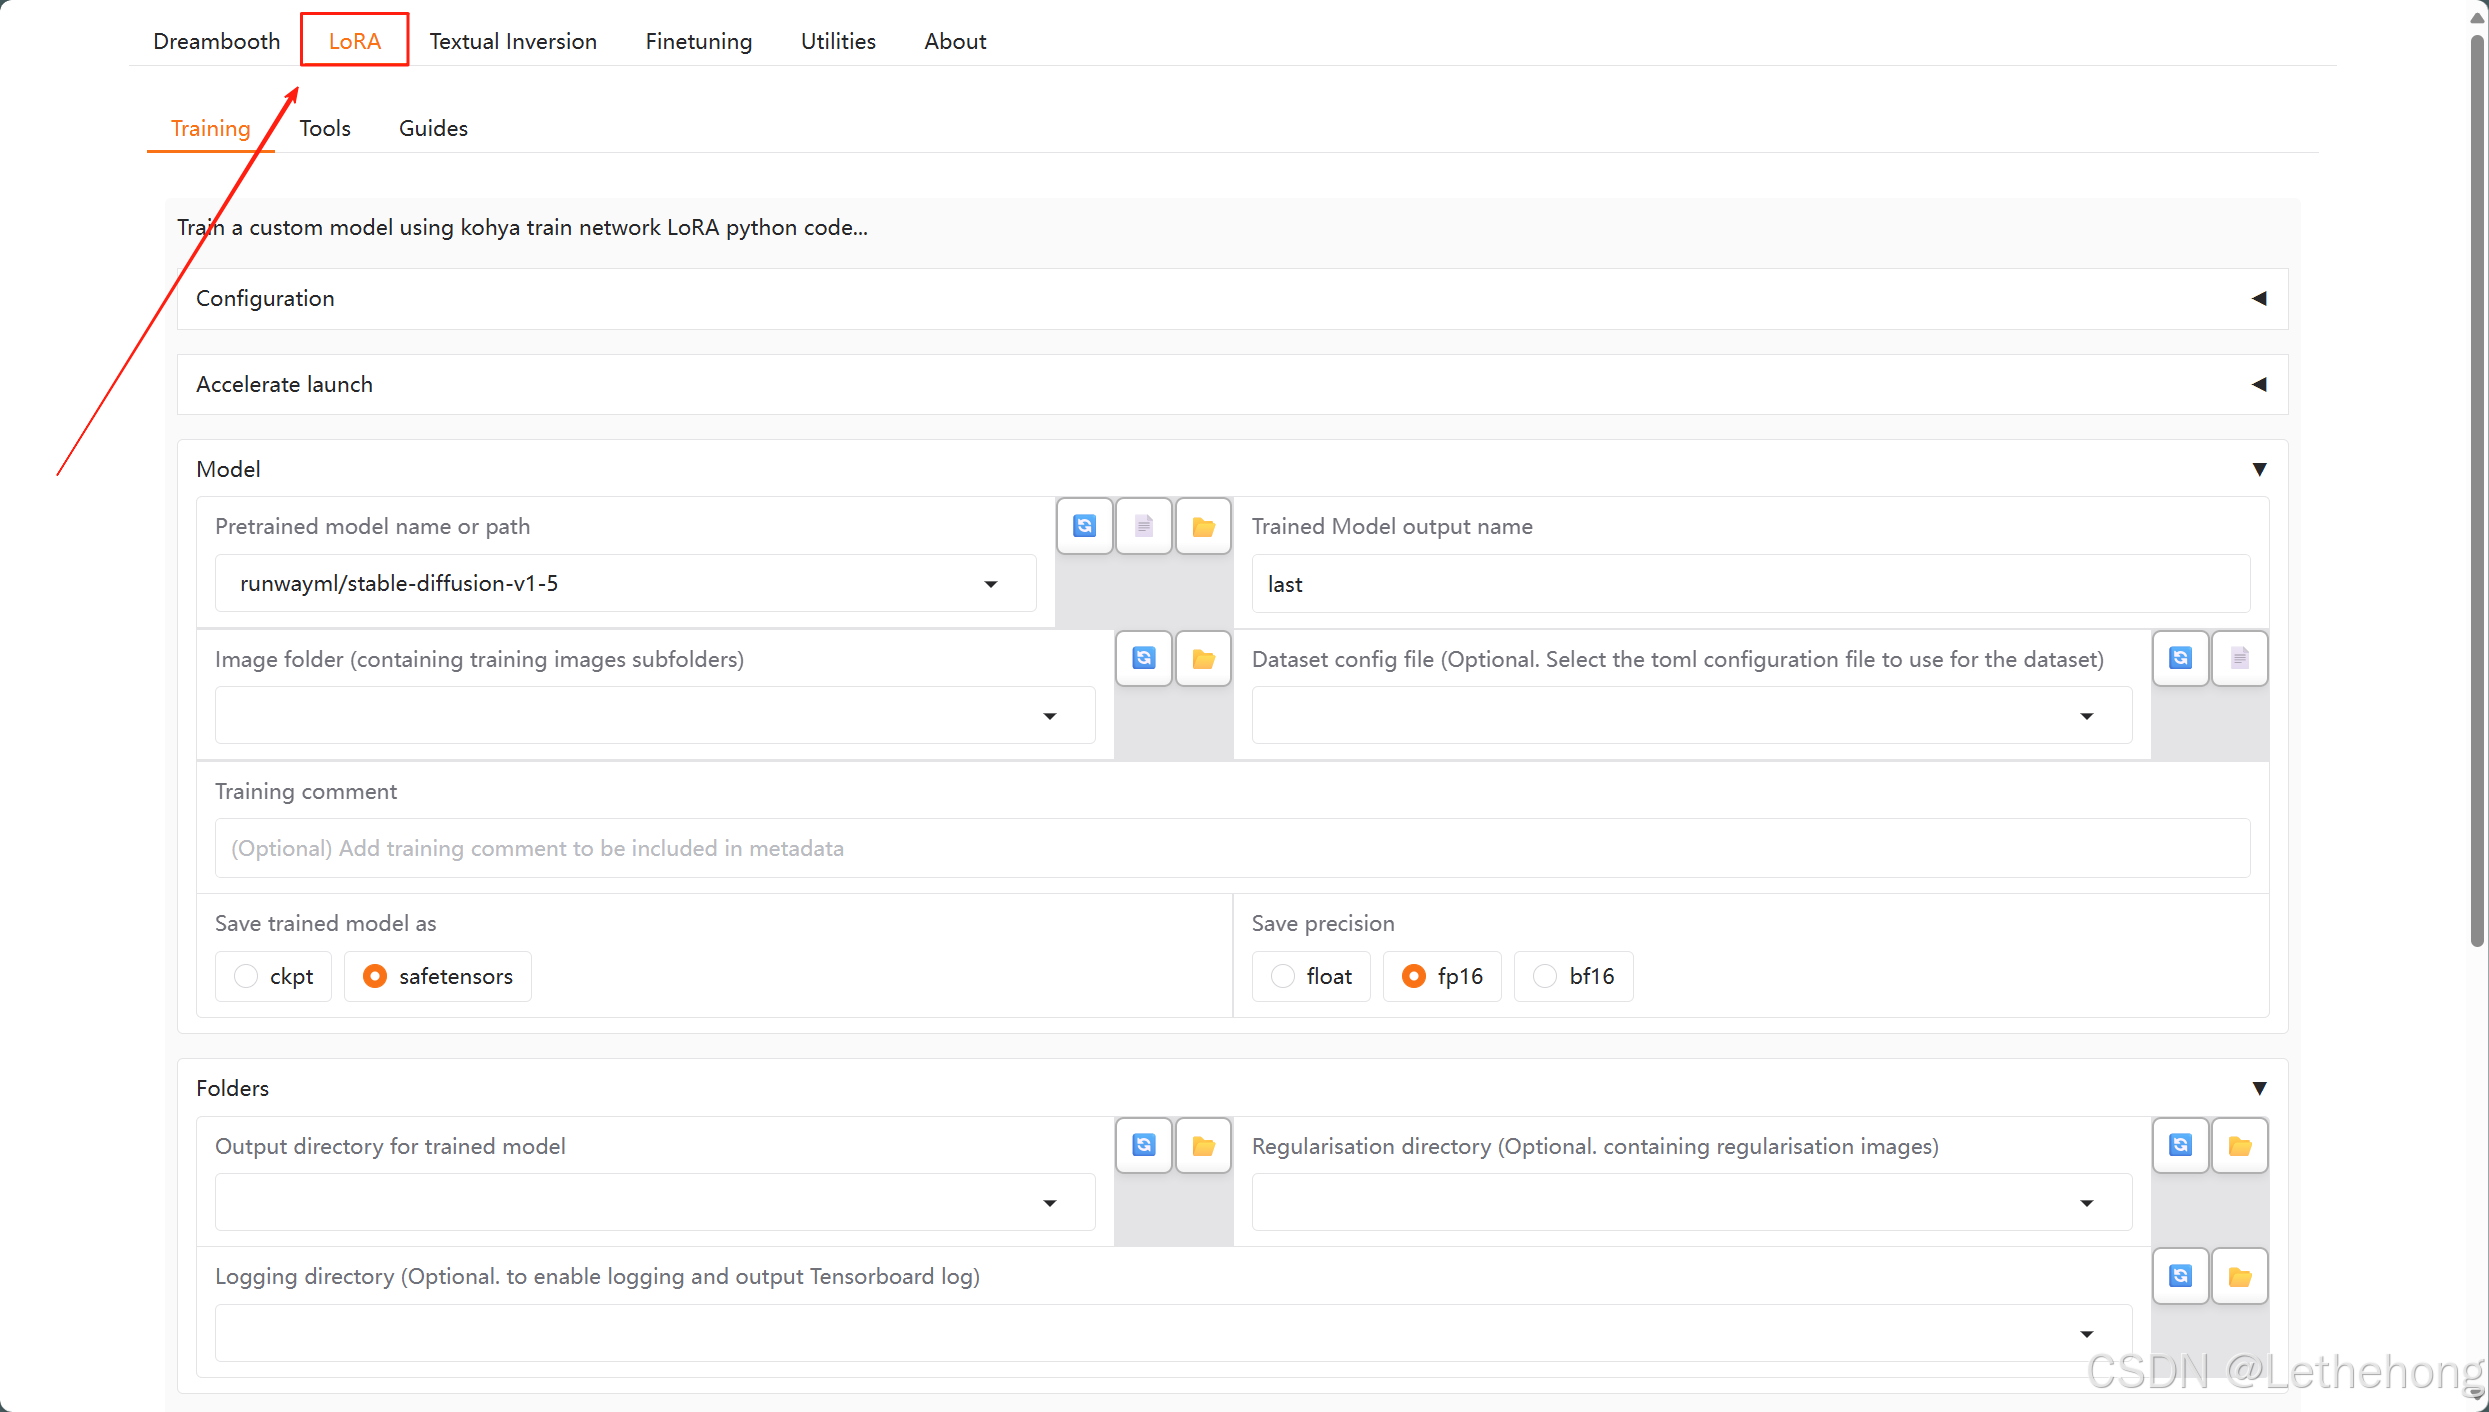This screenshot has width=2489, height=1412.
Task: Click the page's vertical scrollbar
Action: pyautogui.click(x=2476, y=490)
